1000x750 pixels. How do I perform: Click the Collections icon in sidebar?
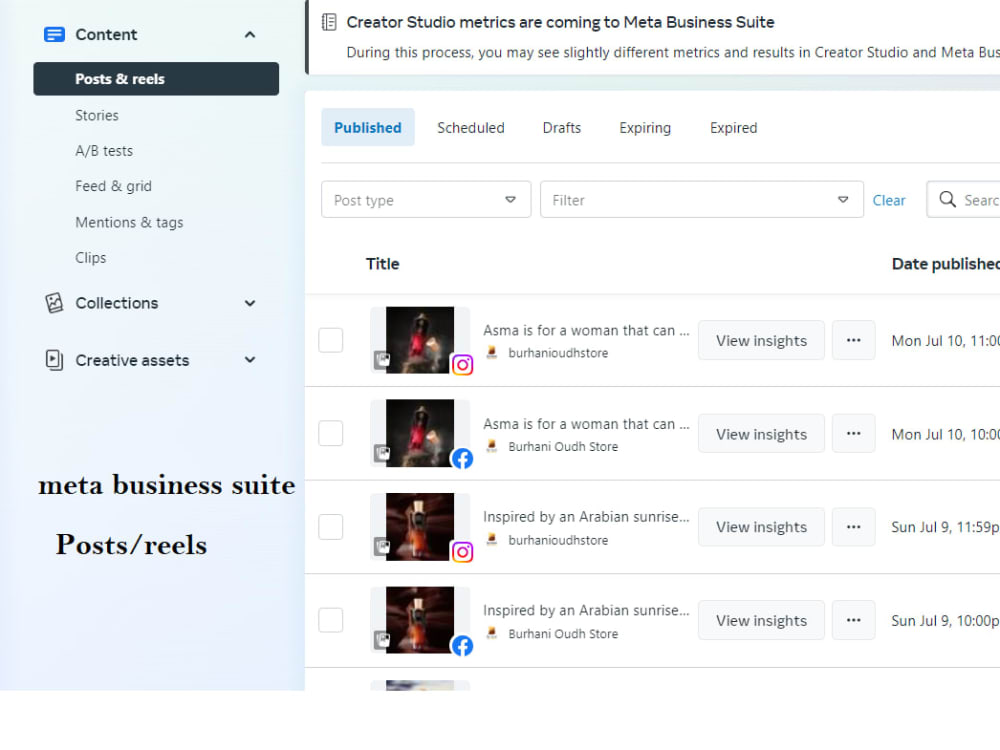click(x=54, y=303)
